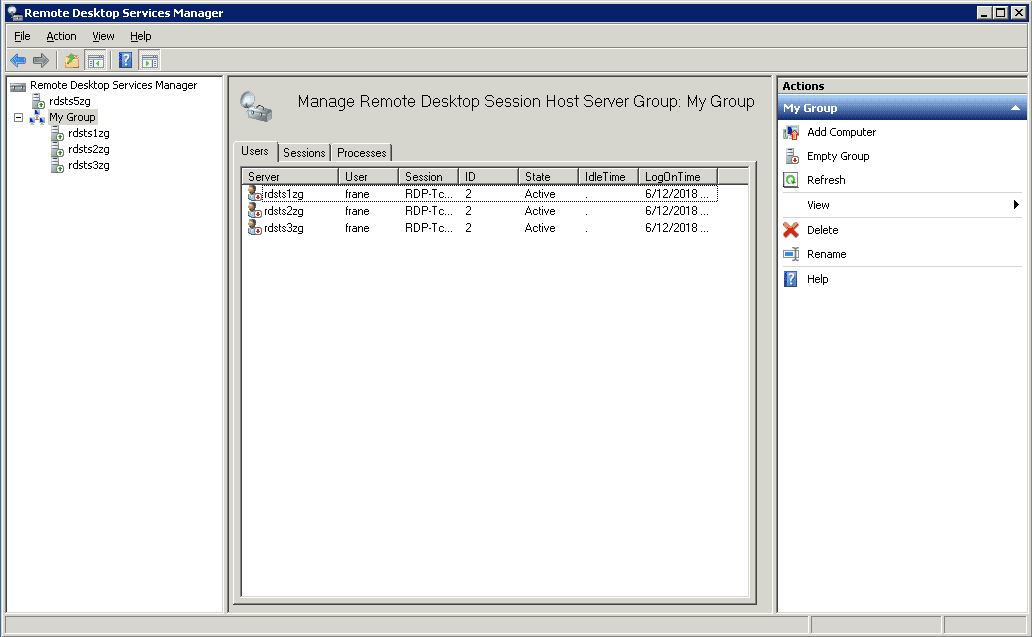Sort by the ID column header

coord(488,177)
